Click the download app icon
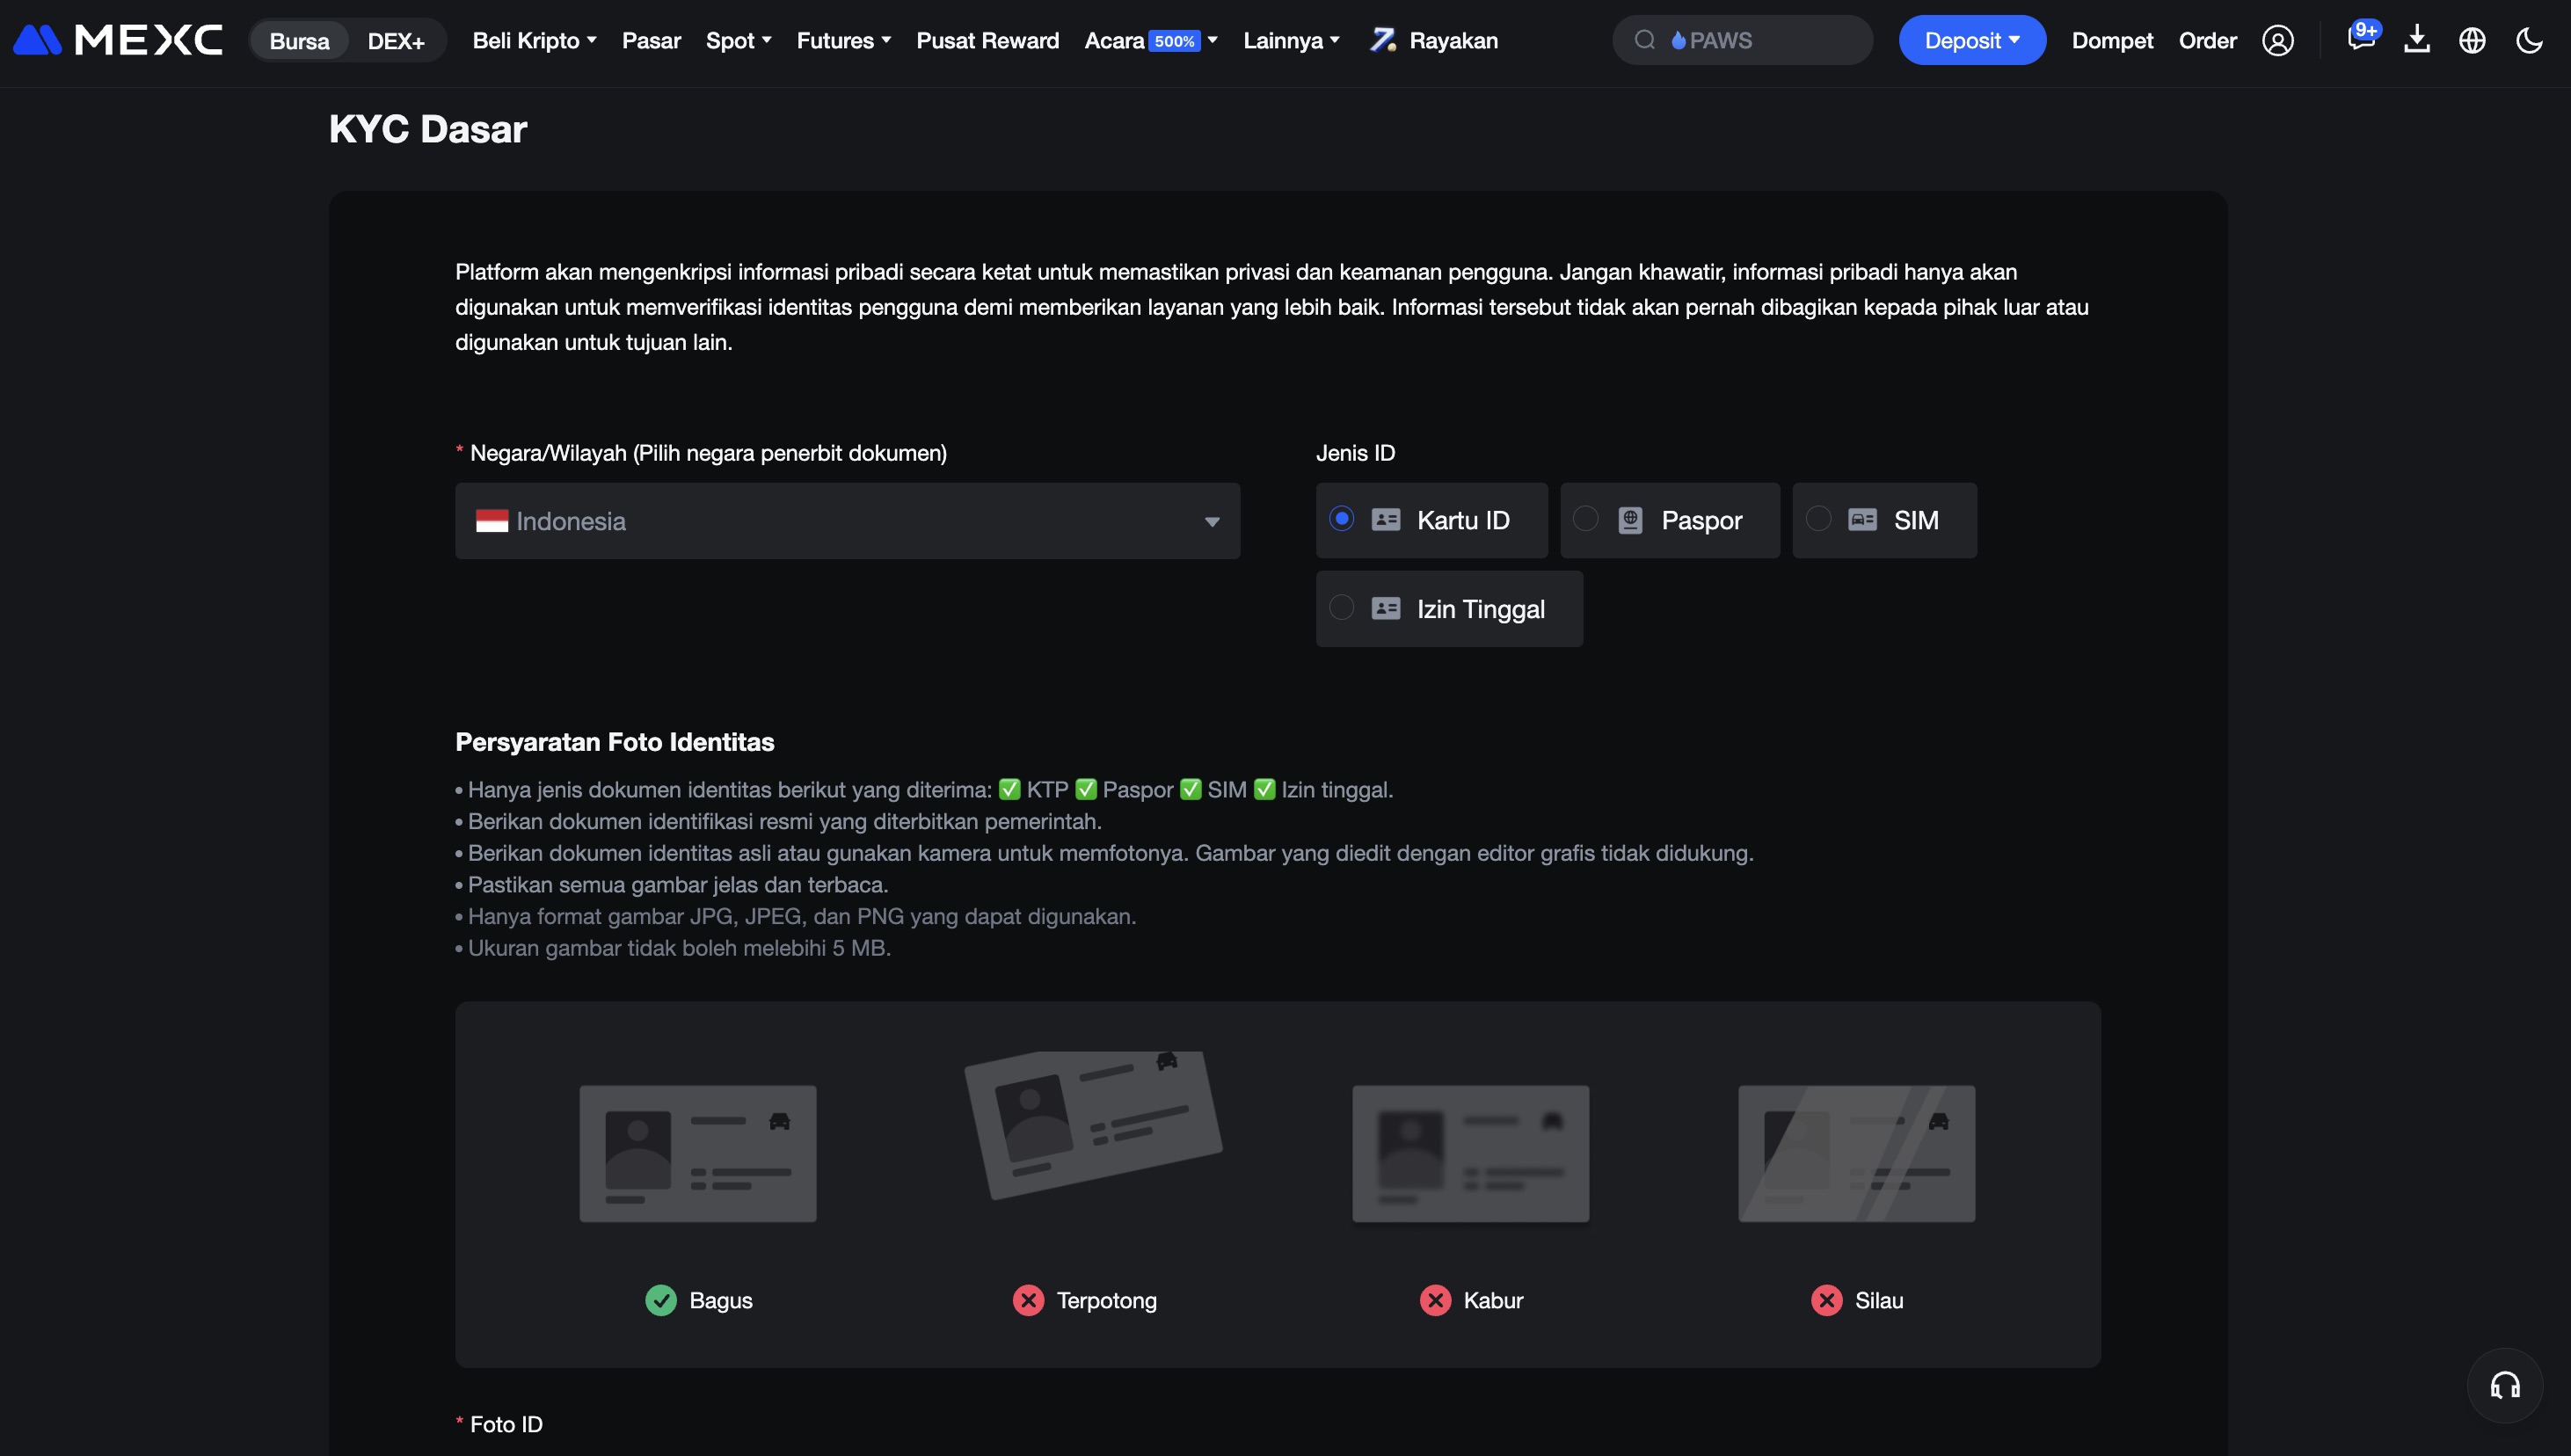Screen dimensions: 2571x1456 (x=2416, y=40)
